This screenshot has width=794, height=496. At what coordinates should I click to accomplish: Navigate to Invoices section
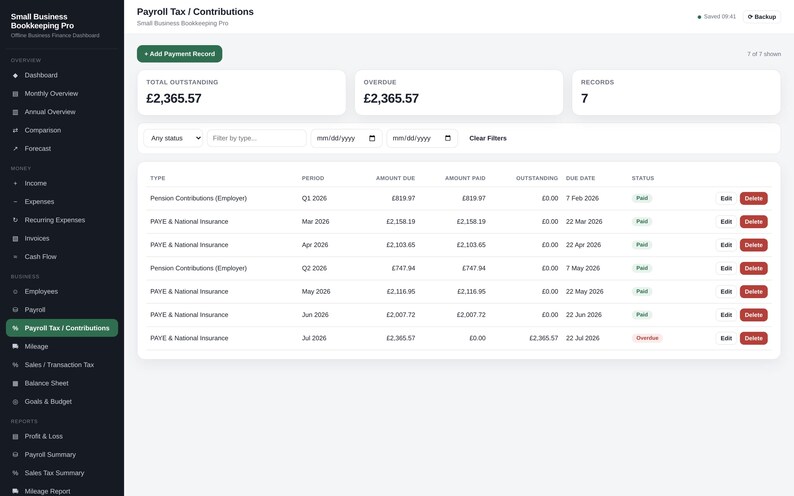point(62,238)
